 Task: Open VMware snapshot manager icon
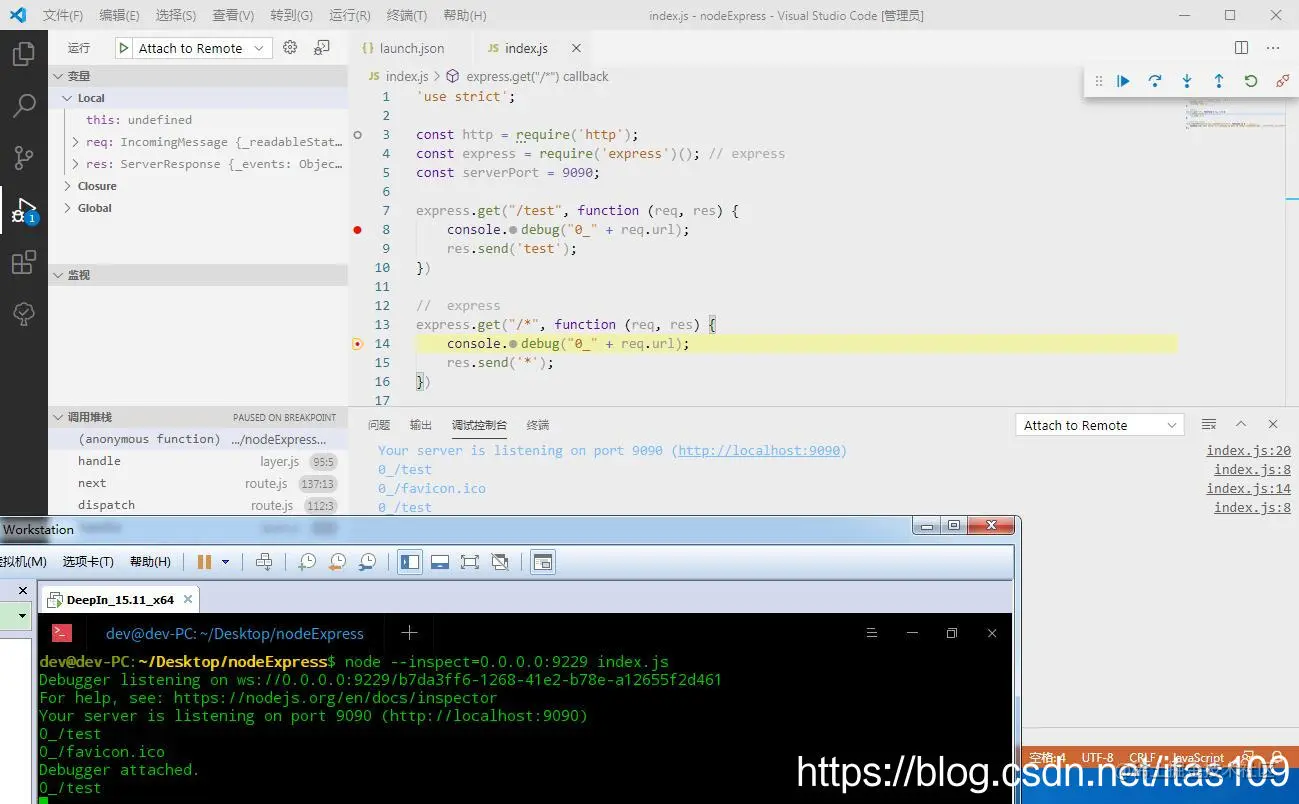[x=368, y=562]
